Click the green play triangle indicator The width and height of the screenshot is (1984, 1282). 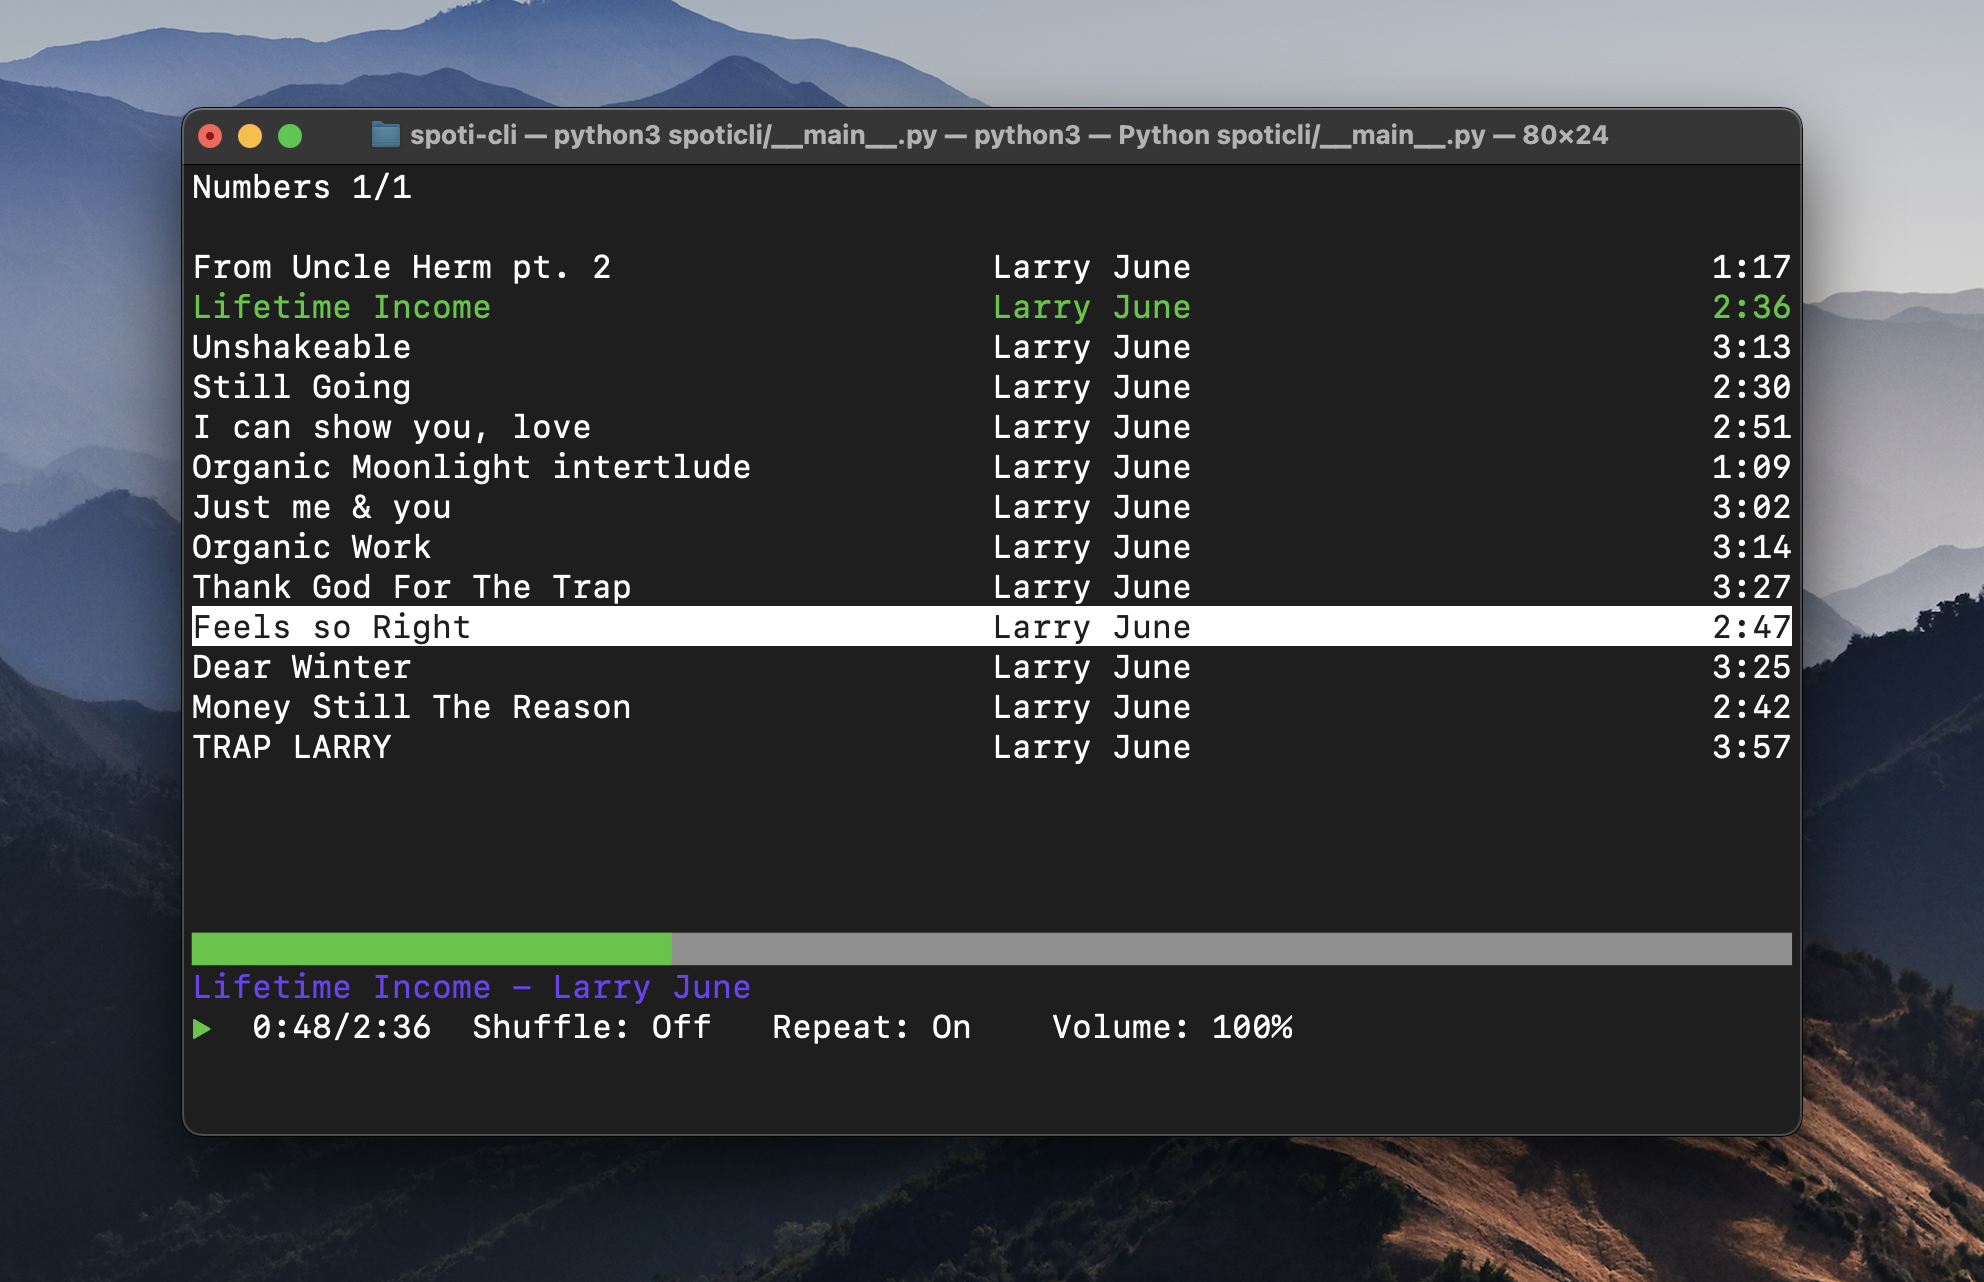click(205, 1028)
